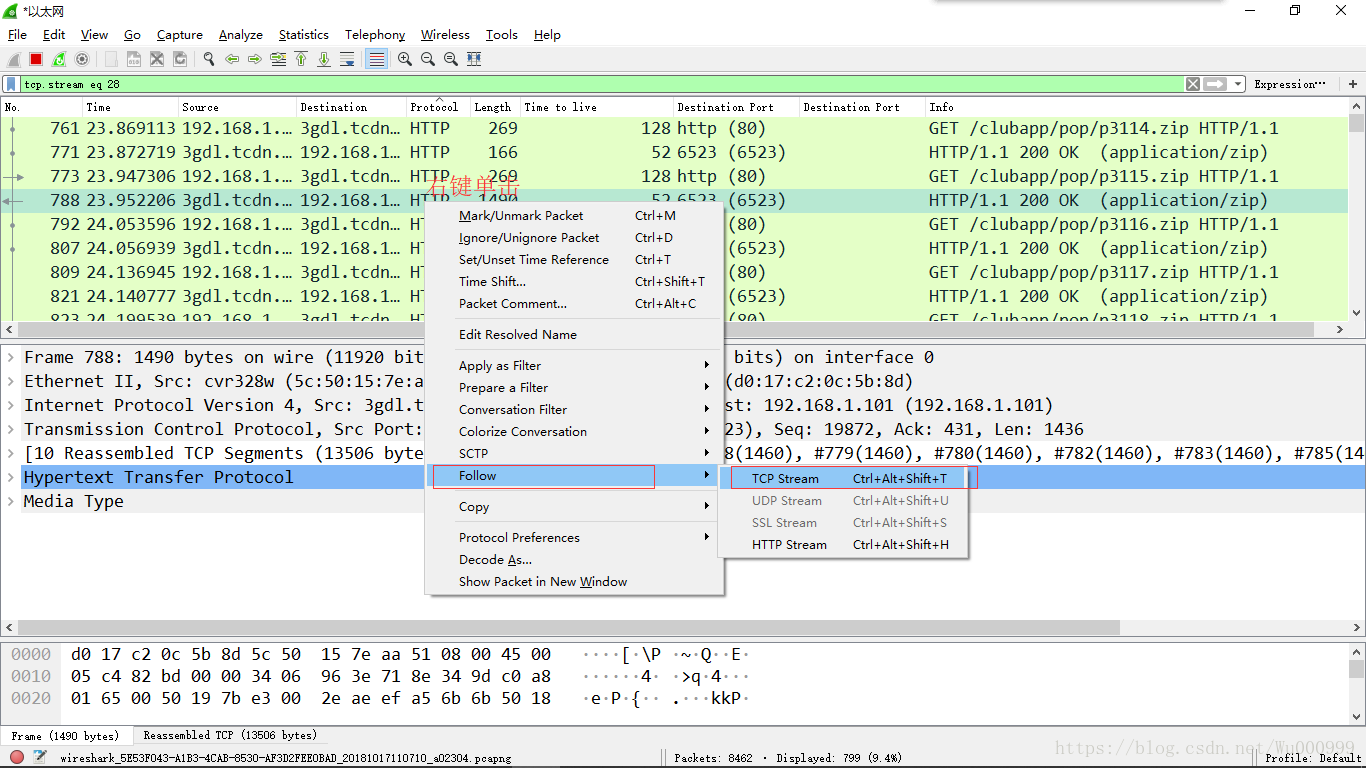
Task: Expand Transmission Control Protocol details
Action: (x=12, y=429)
